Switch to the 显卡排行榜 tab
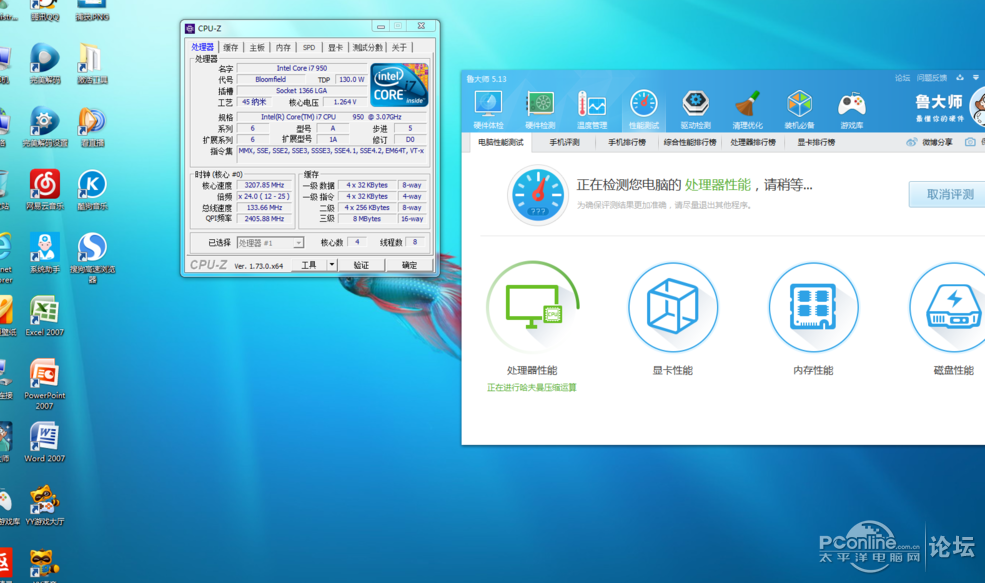Image resolution: width=985 pixels, height=583 pixels. (816, 143)
